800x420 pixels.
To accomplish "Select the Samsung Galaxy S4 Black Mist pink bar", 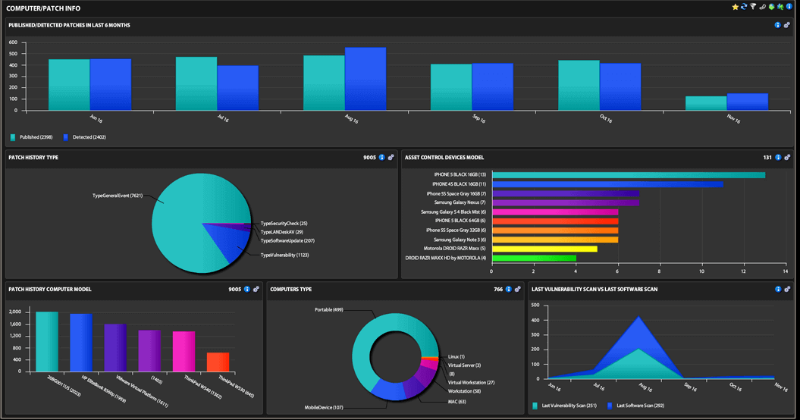I will 555,212.
